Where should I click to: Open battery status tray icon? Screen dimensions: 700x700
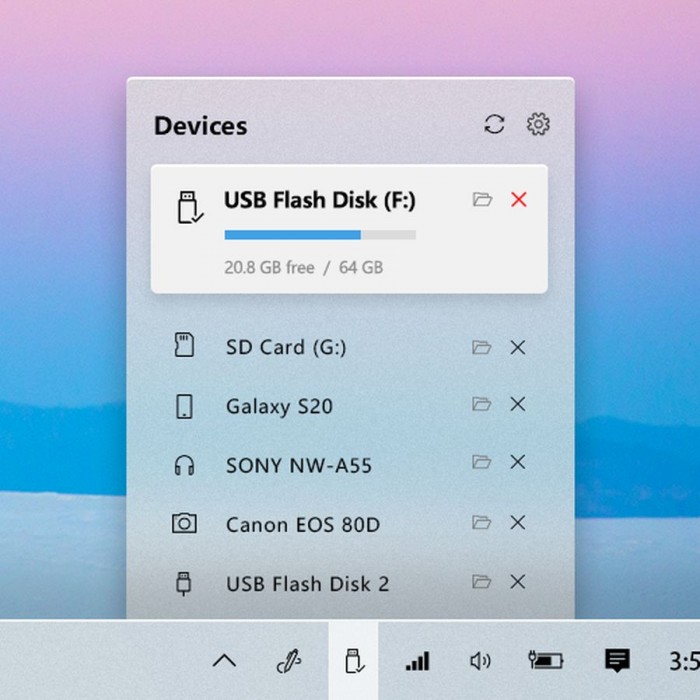(546, 660)
